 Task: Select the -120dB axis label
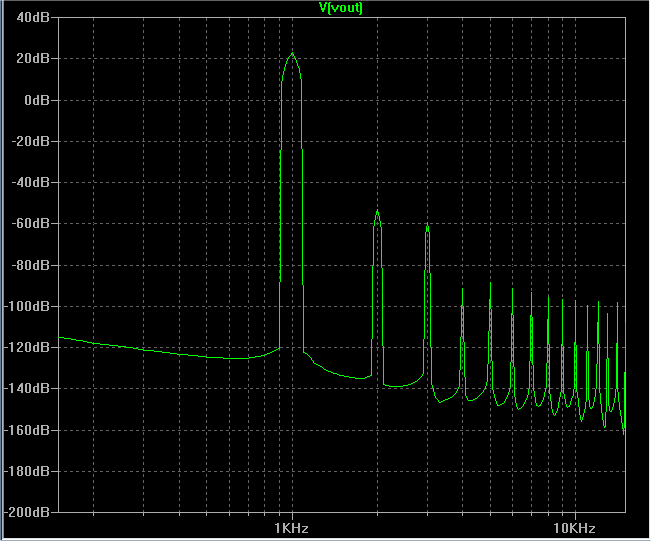(27, 347)
